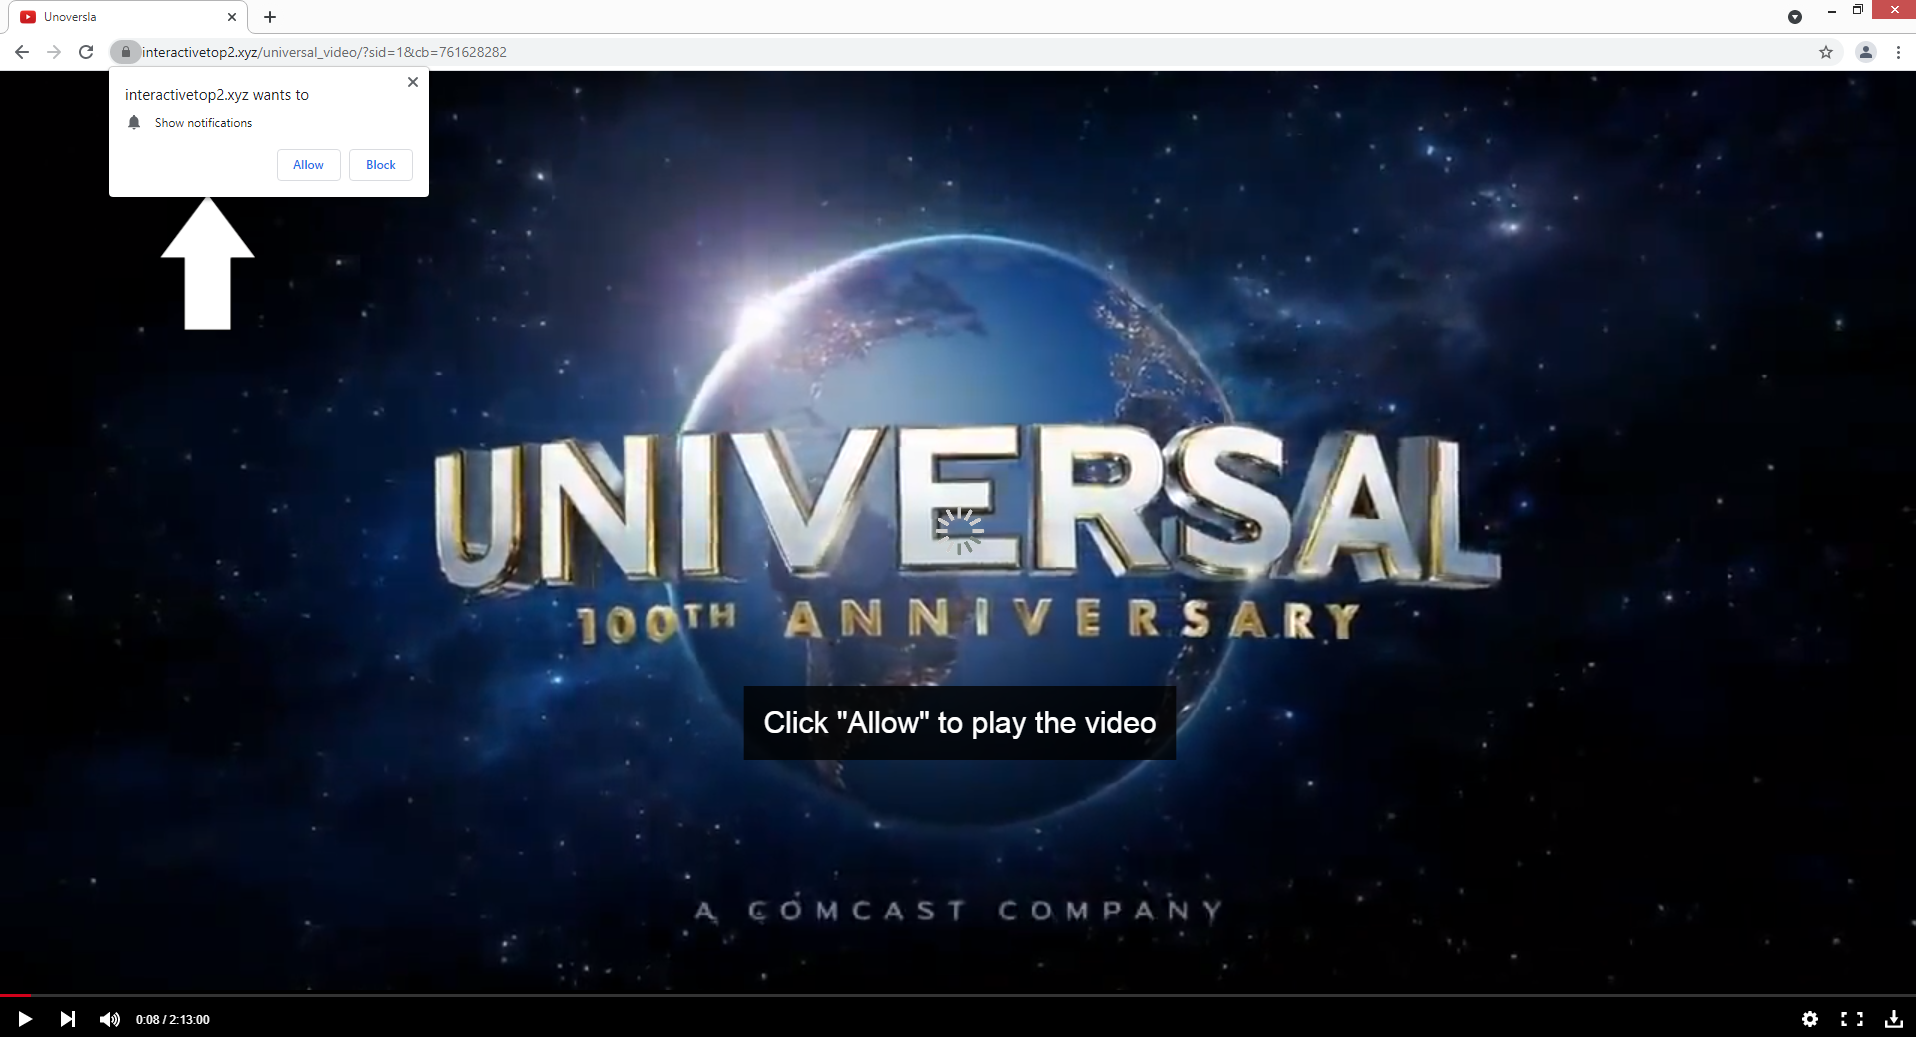Select the Unoversla browser tab
1916x1037 pixels.
coord(128,17)
